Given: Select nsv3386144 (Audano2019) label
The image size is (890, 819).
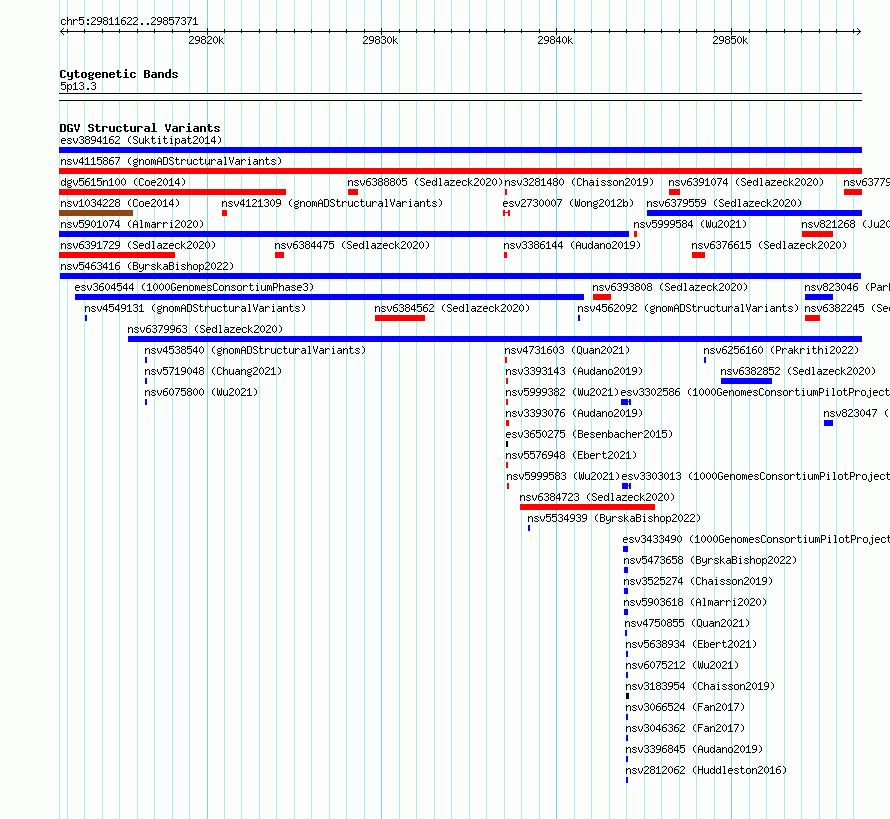Looking at the screenshot, I should (572, 245).
